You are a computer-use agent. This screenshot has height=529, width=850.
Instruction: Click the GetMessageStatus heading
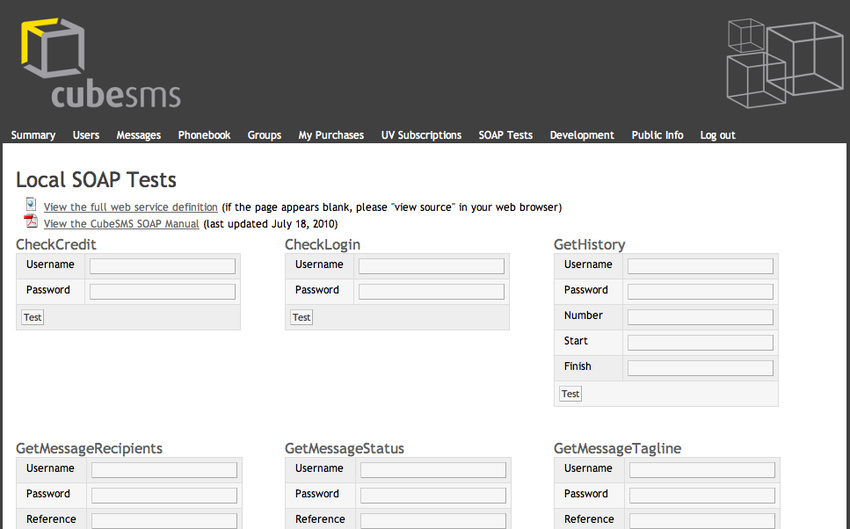pyautogui.click(x=344, y=448)
